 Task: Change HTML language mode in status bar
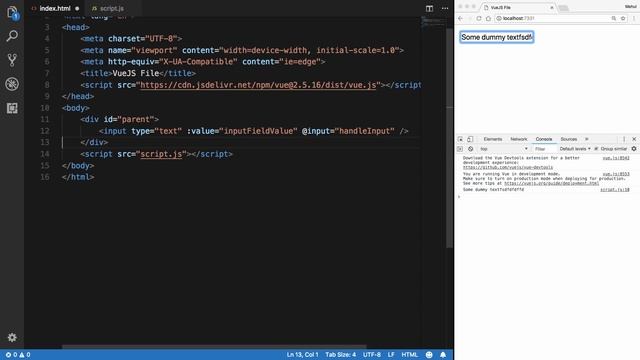point(409,355)
